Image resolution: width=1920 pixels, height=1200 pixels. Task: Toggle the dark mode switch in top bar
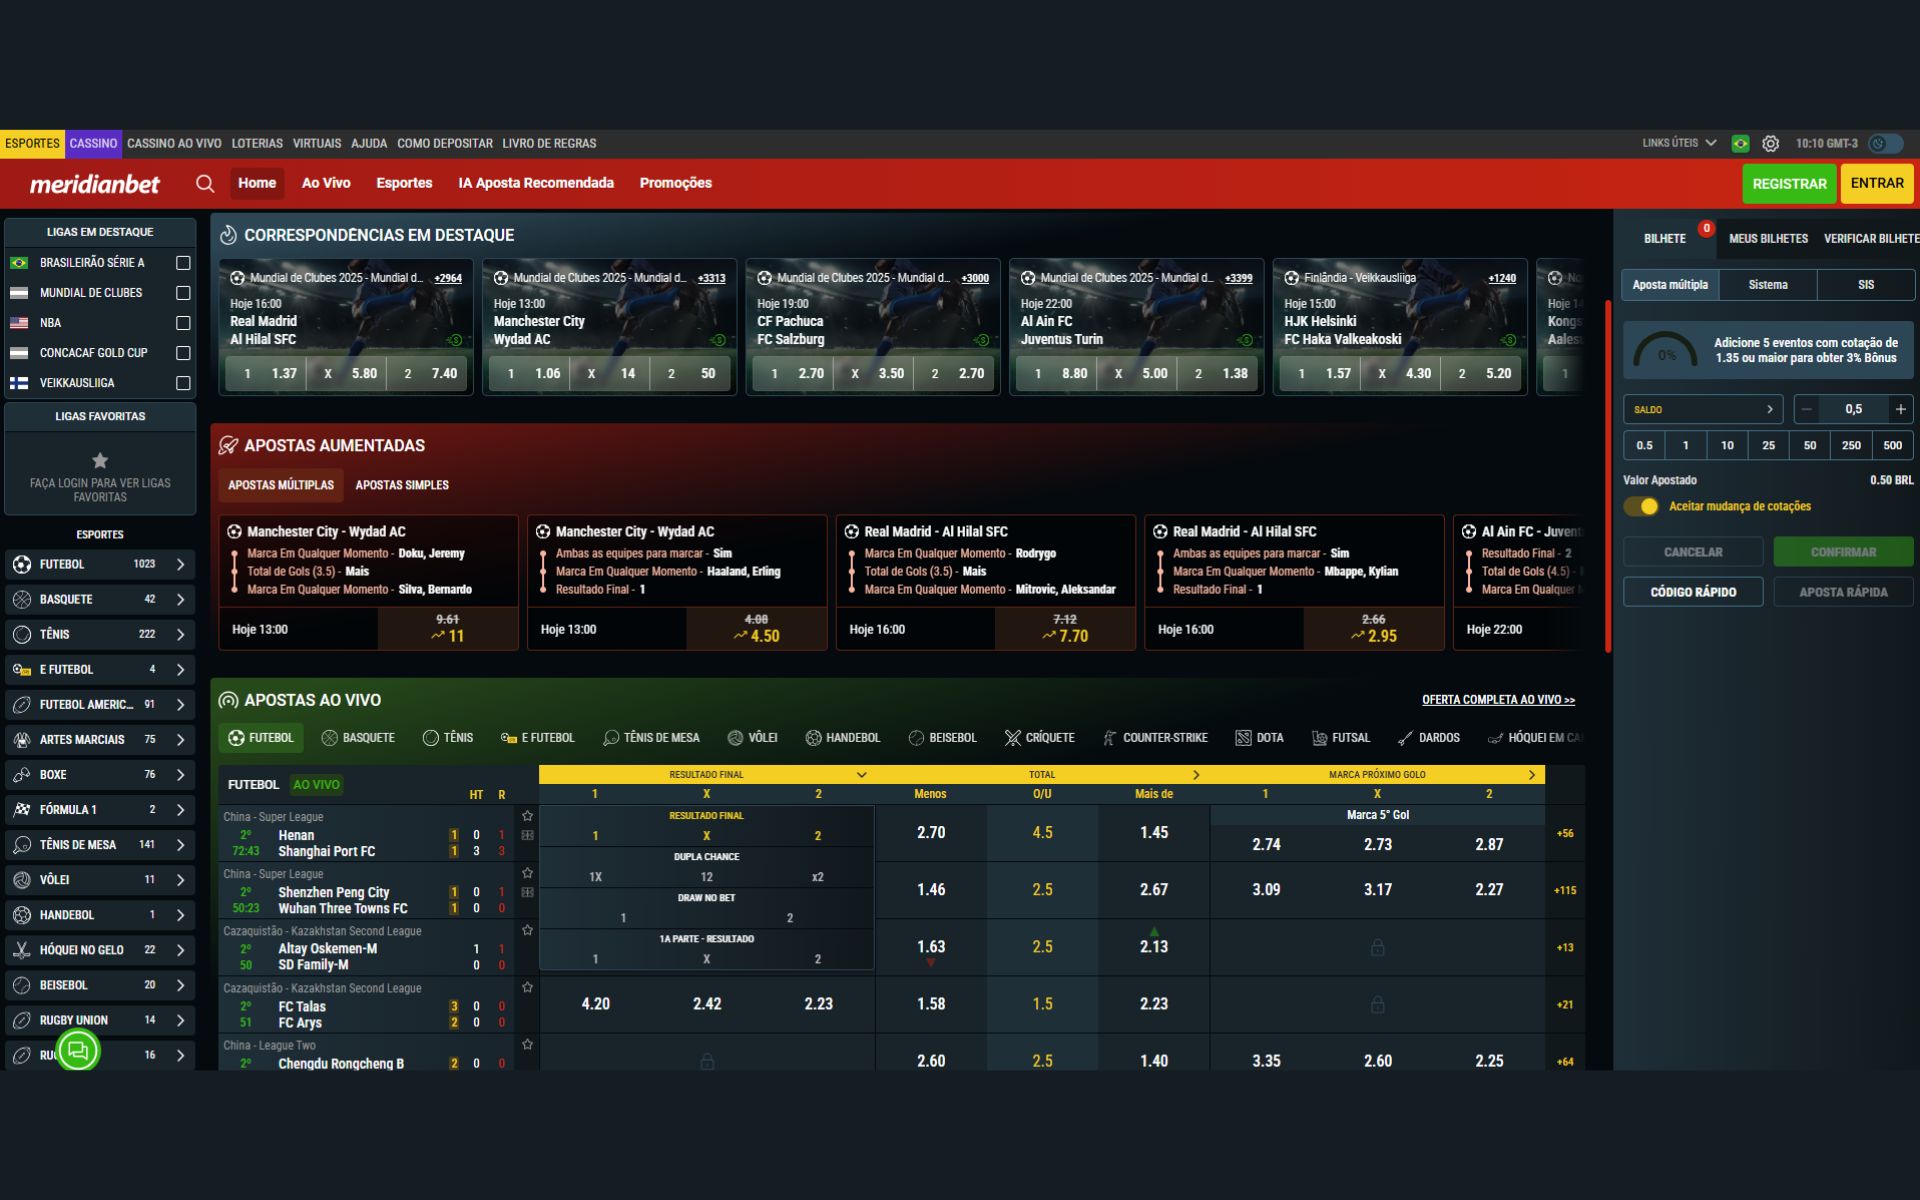click(1885, 144)
